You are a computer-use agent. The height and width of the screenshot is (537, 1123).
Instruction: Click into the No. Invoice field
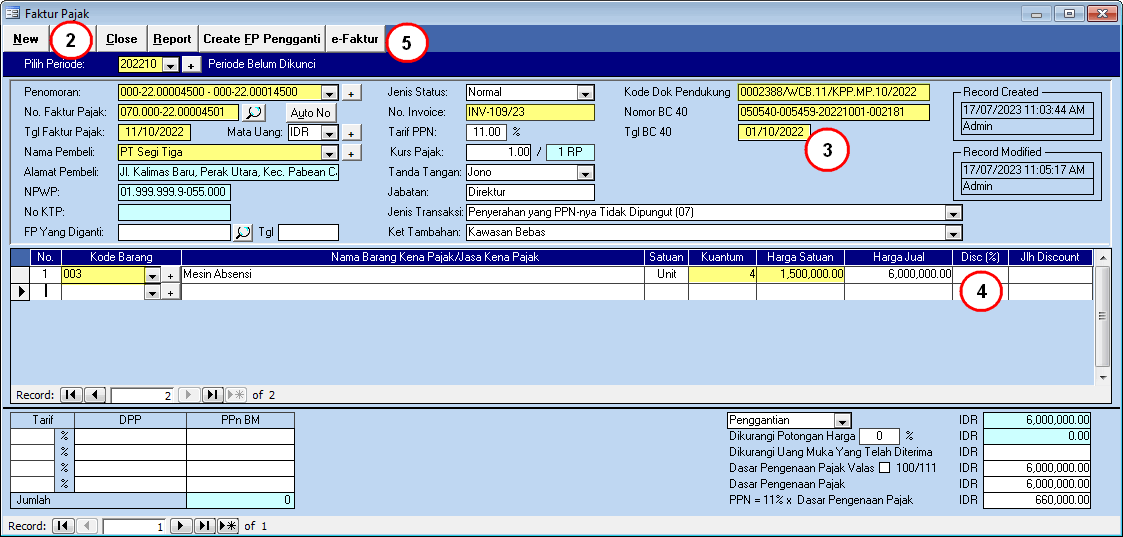[530, 112]
